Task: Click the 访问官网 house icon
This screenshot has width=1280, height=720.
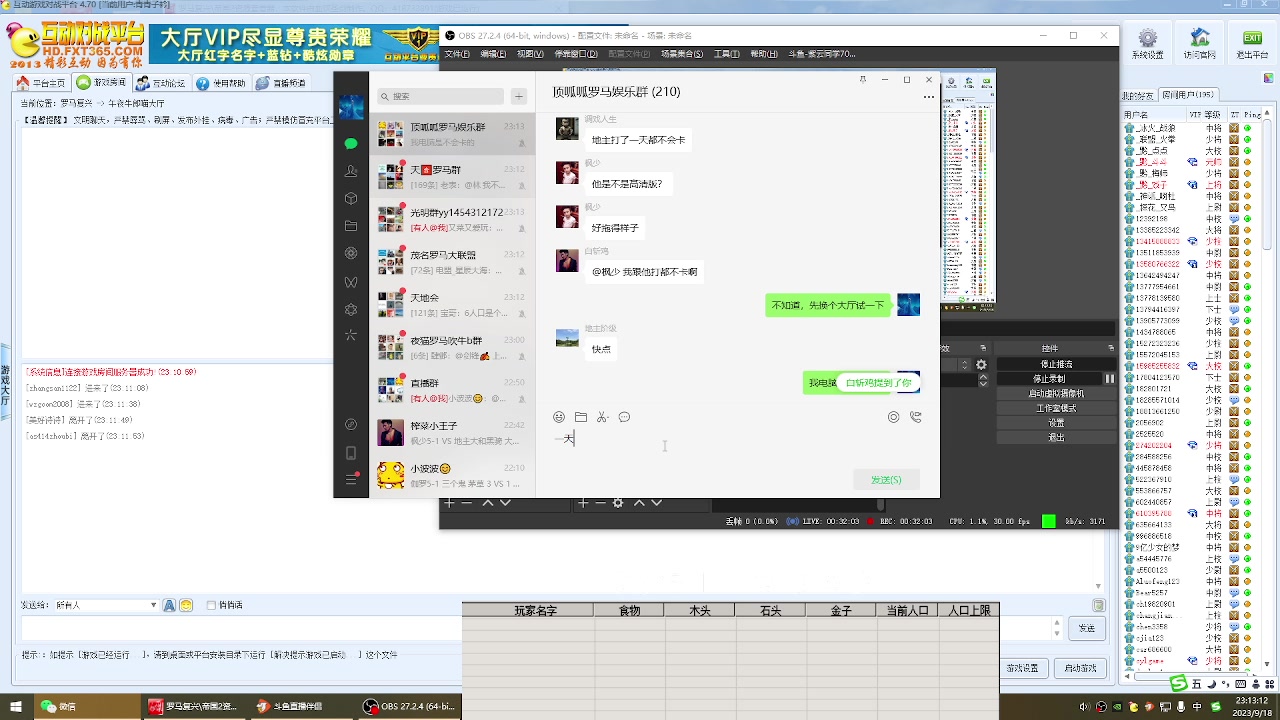Action: coord(1200,37)
